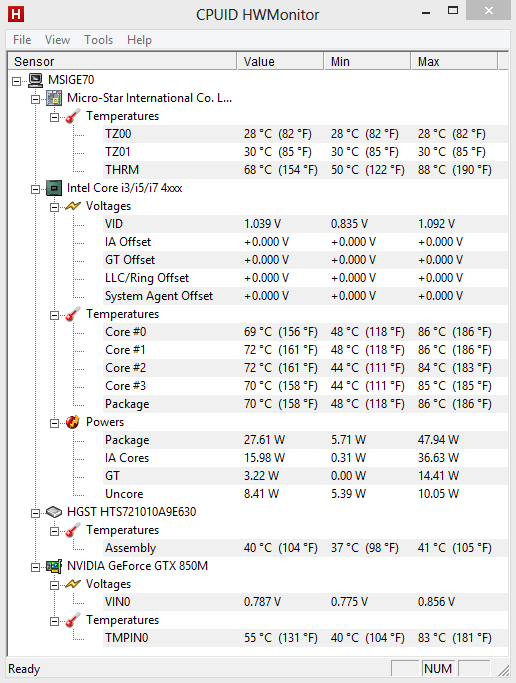Click the Intel Core CPU chip icon
The height and width of the screenshot is (683, 516).
(x=54, y=188)
